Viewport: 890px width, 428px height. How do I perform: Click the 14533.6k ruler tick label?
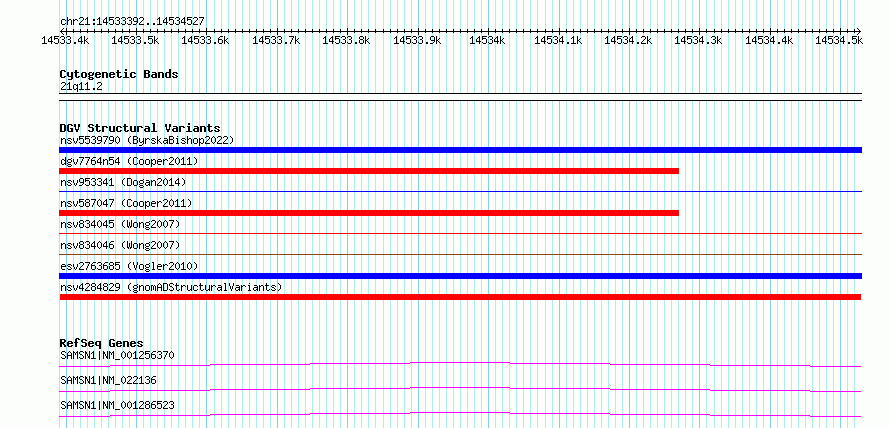coord(205,40)
